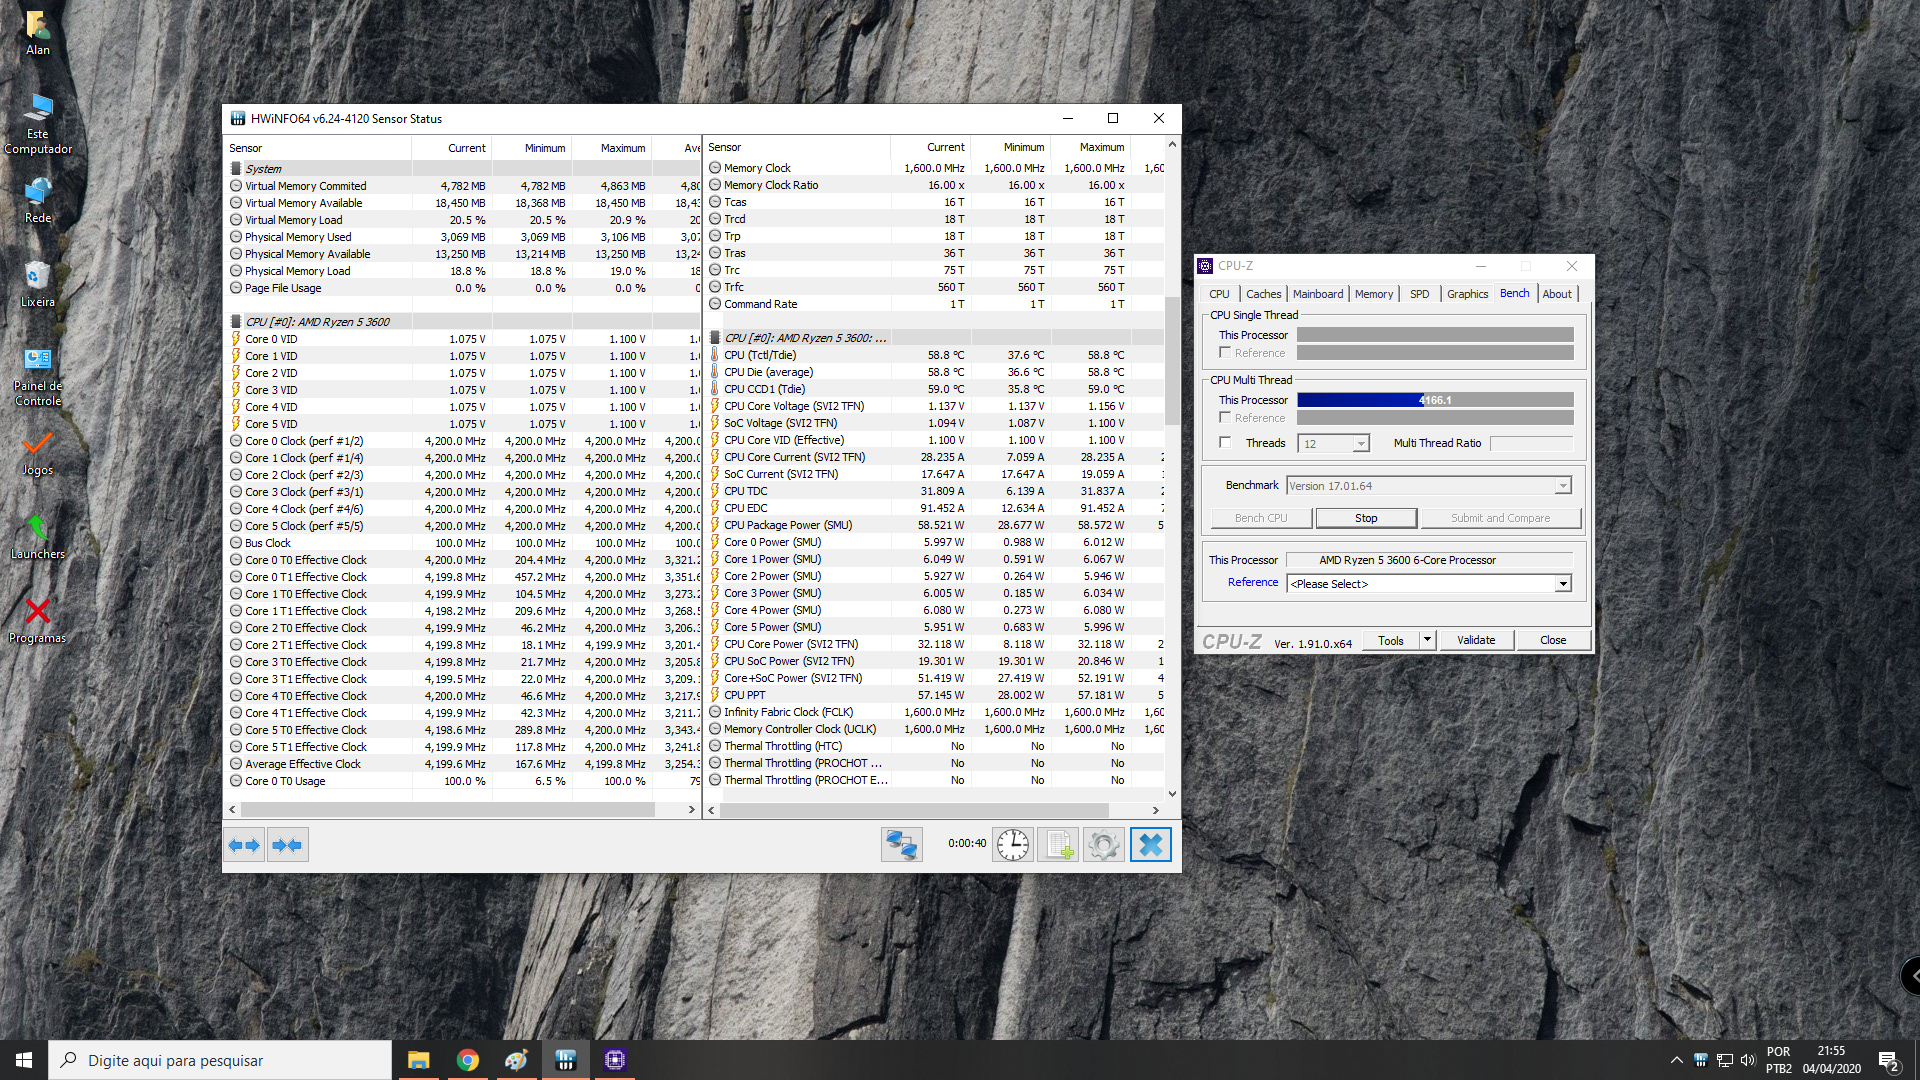Click HWiNFO collapse panes arrows icon
The image size is (1920, 1080).
tap(288, 845)
